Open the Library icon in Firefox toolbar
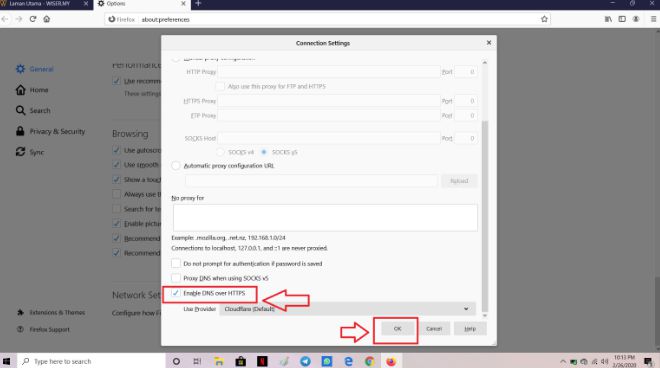 point(608,19)
